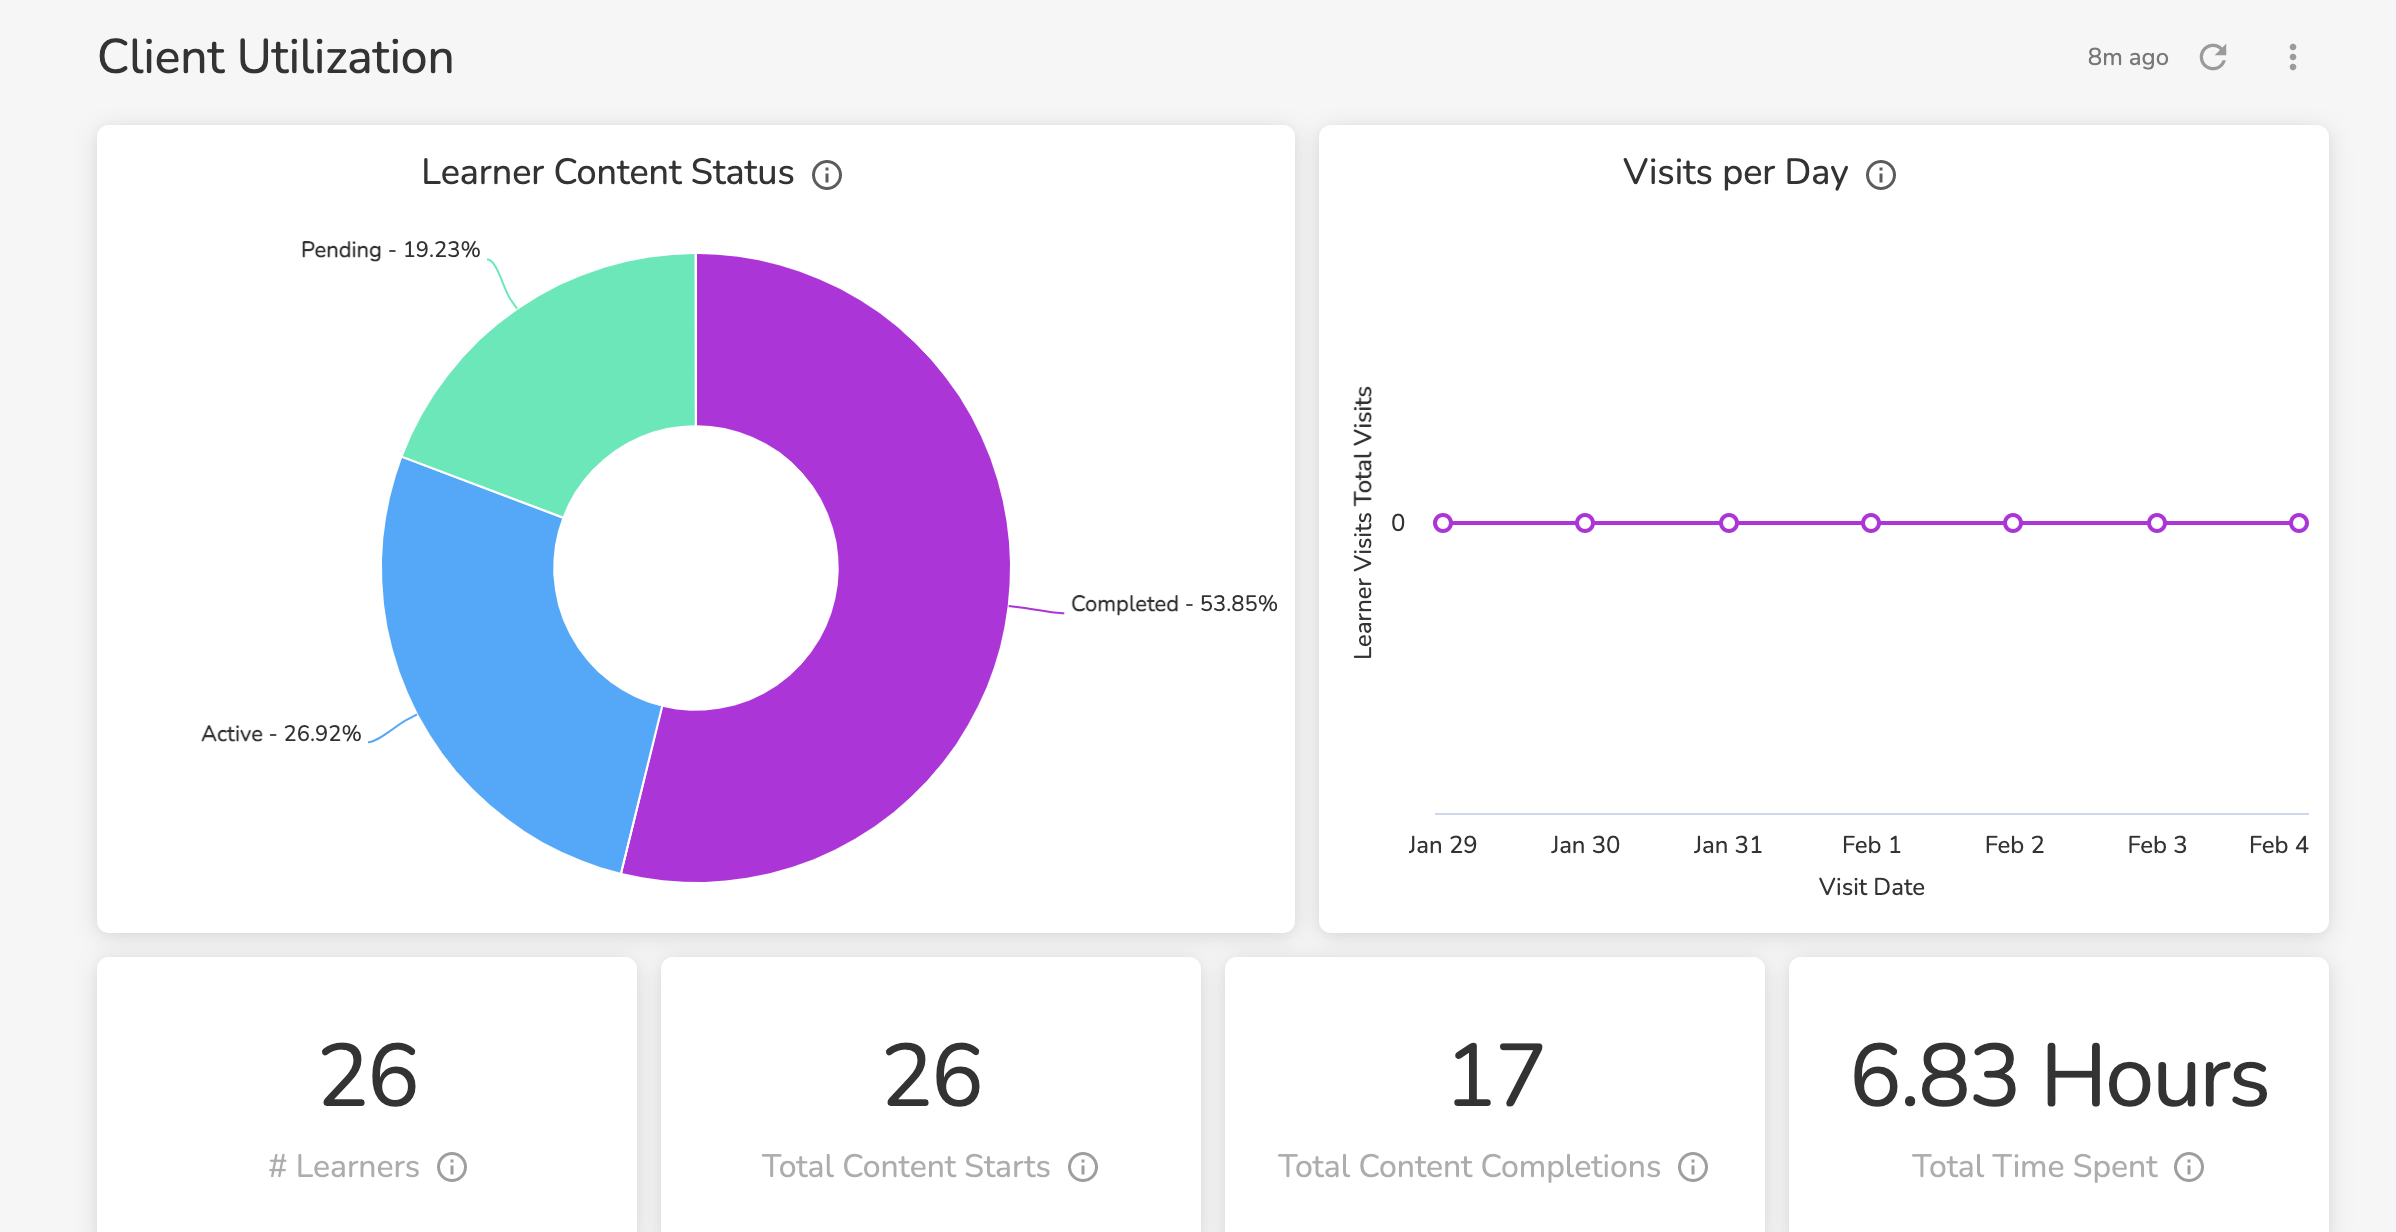Click the 'Visit Date' axis title
This screenshot has width=2396, height=1232.
point(1872,887)
